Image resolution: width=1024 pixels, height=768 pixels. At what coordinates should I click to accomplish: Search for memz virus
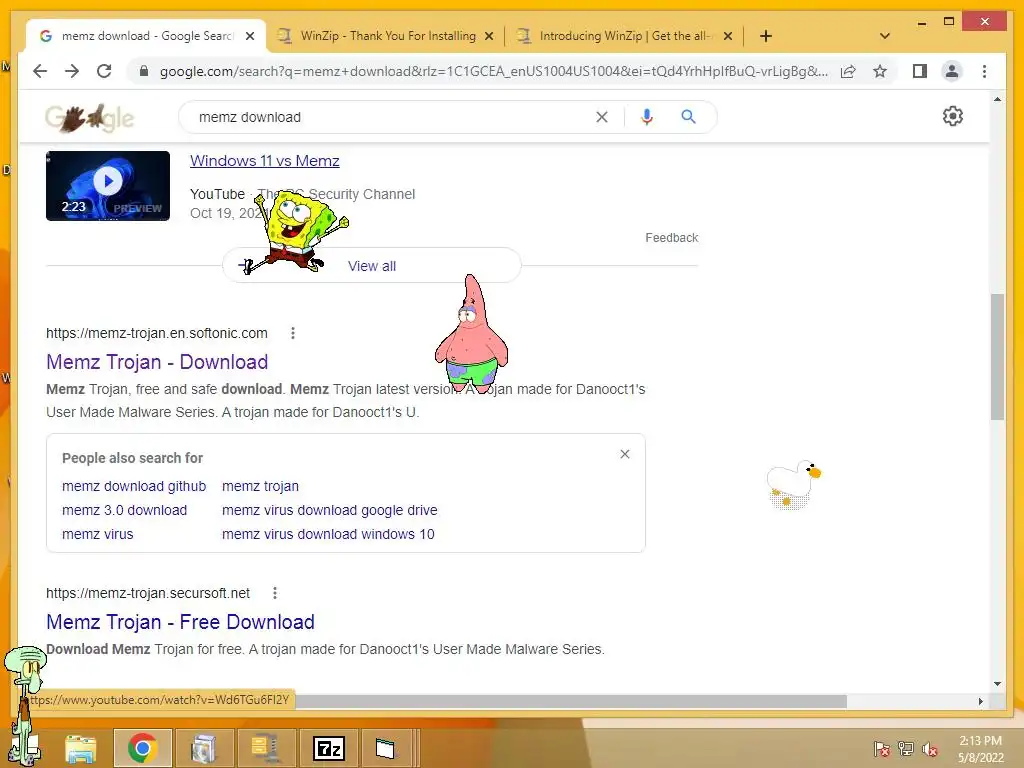point(97,534)
